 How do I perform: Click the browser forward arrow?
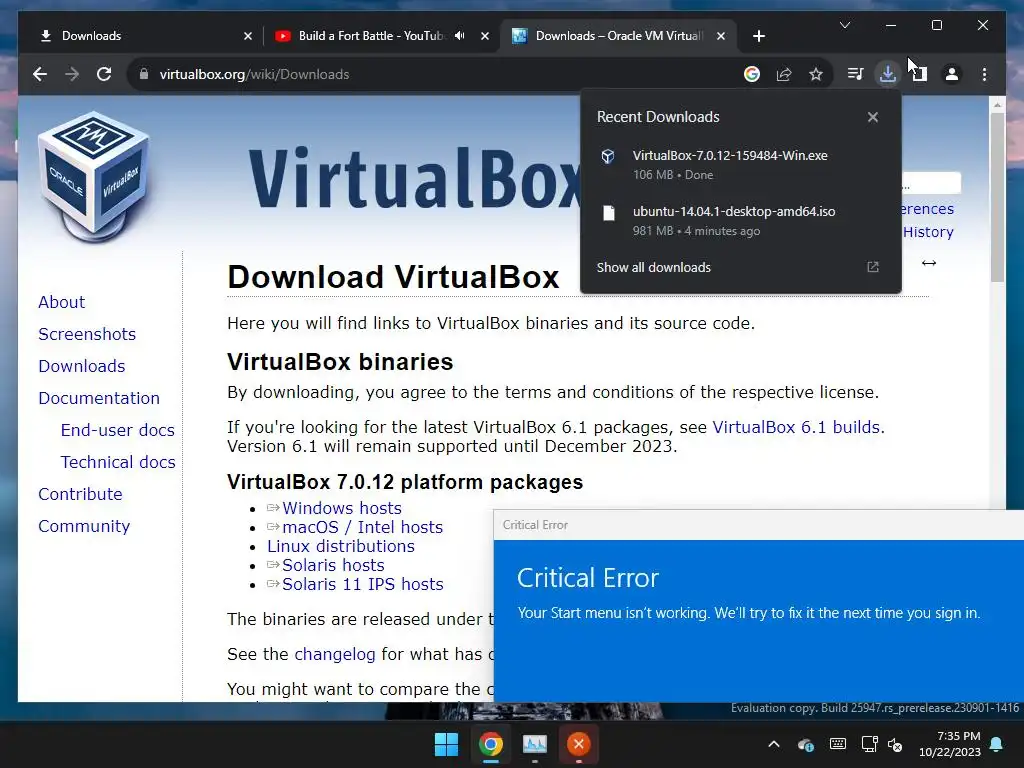(x=72, y=74)
